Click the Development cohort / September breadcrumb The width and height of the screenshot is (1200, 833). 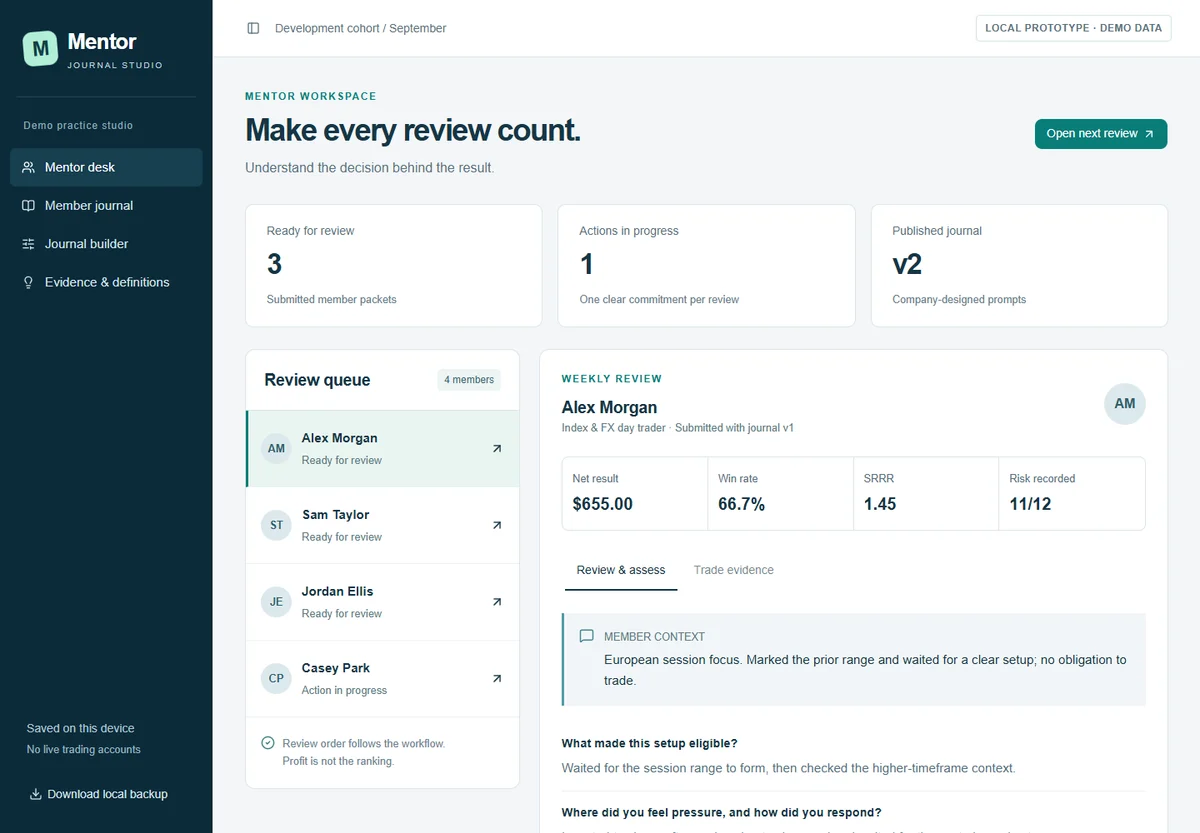point(361,28)
